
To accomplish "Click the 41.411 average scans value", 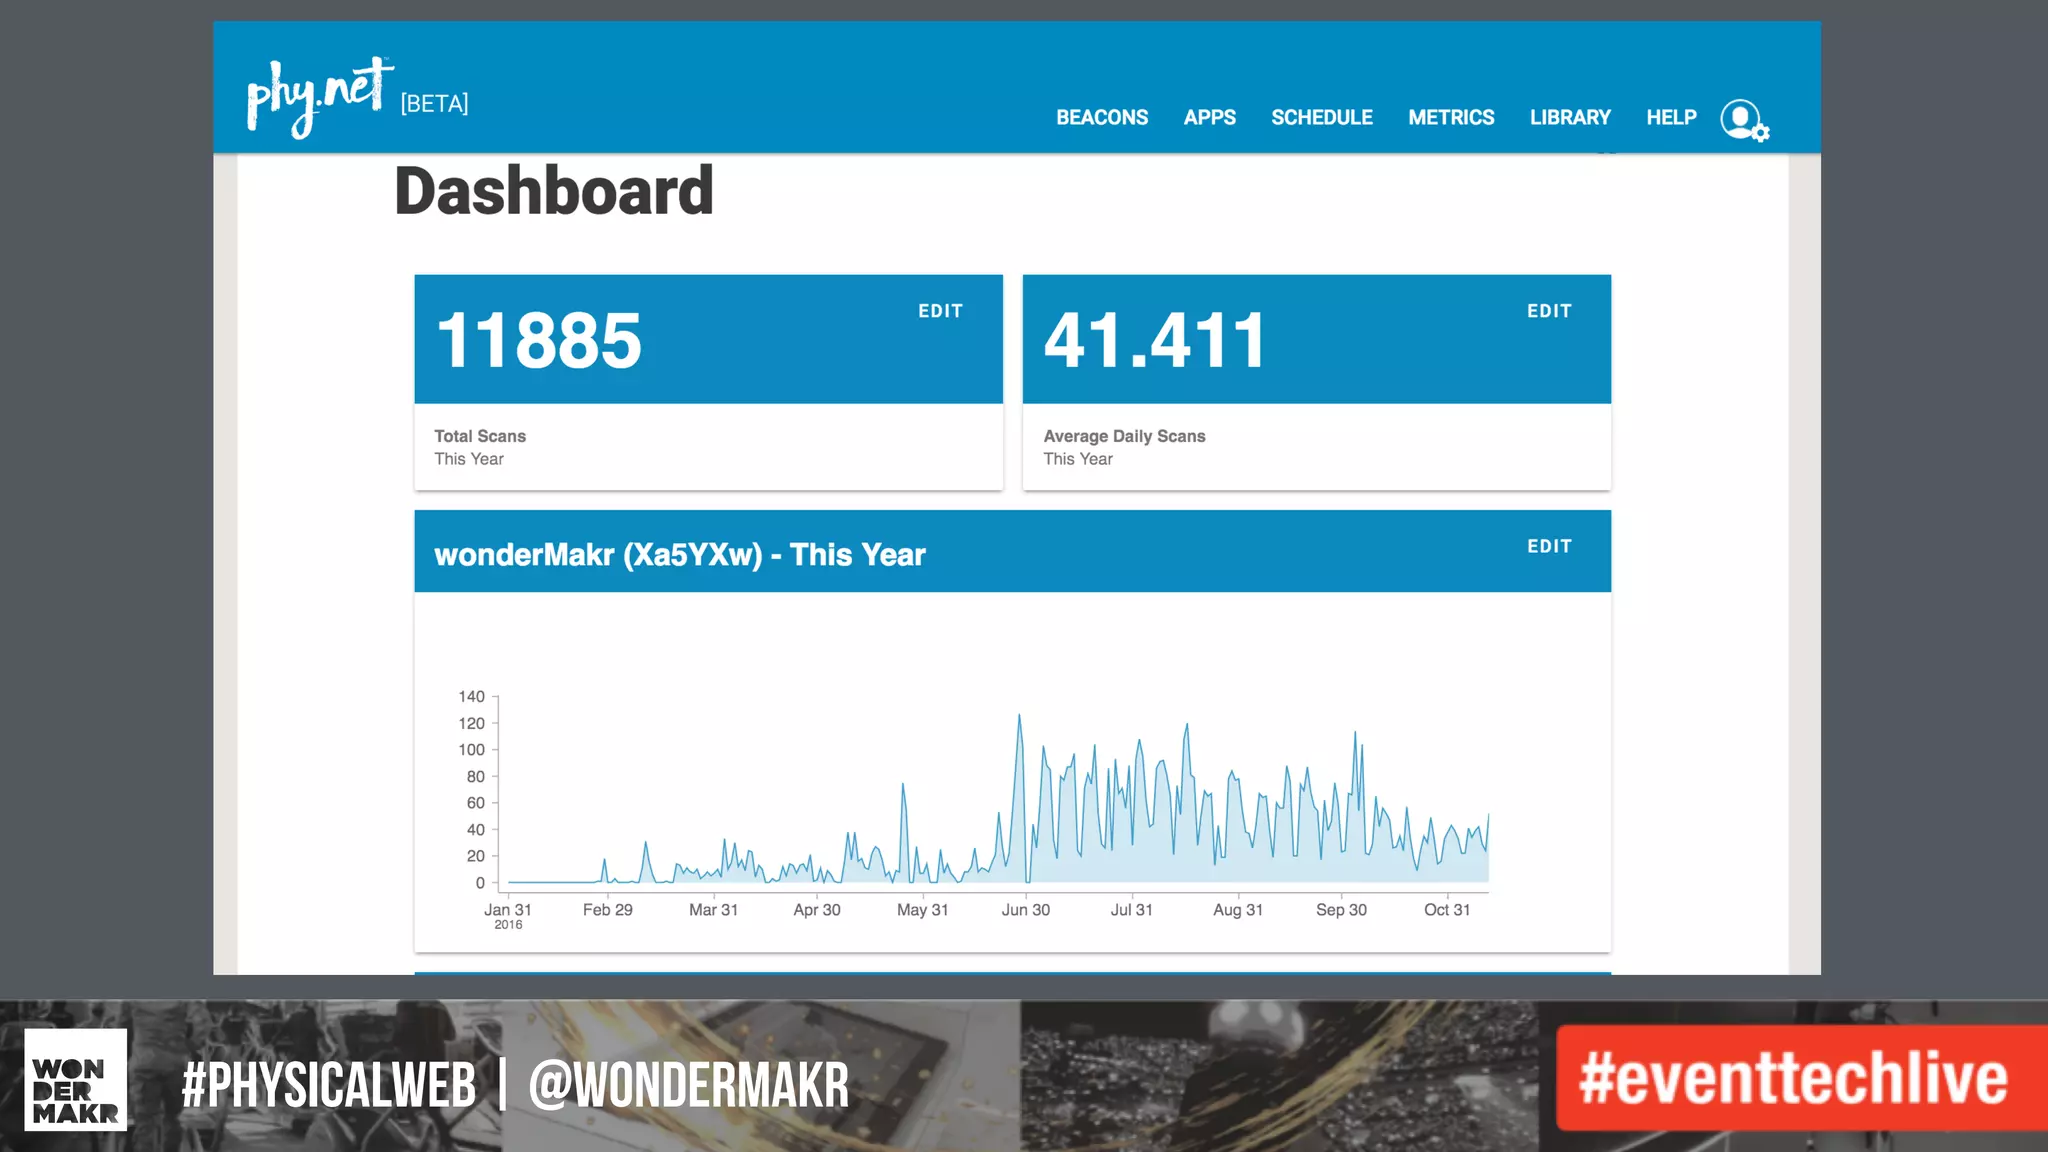I will (x=1154, y=341).
